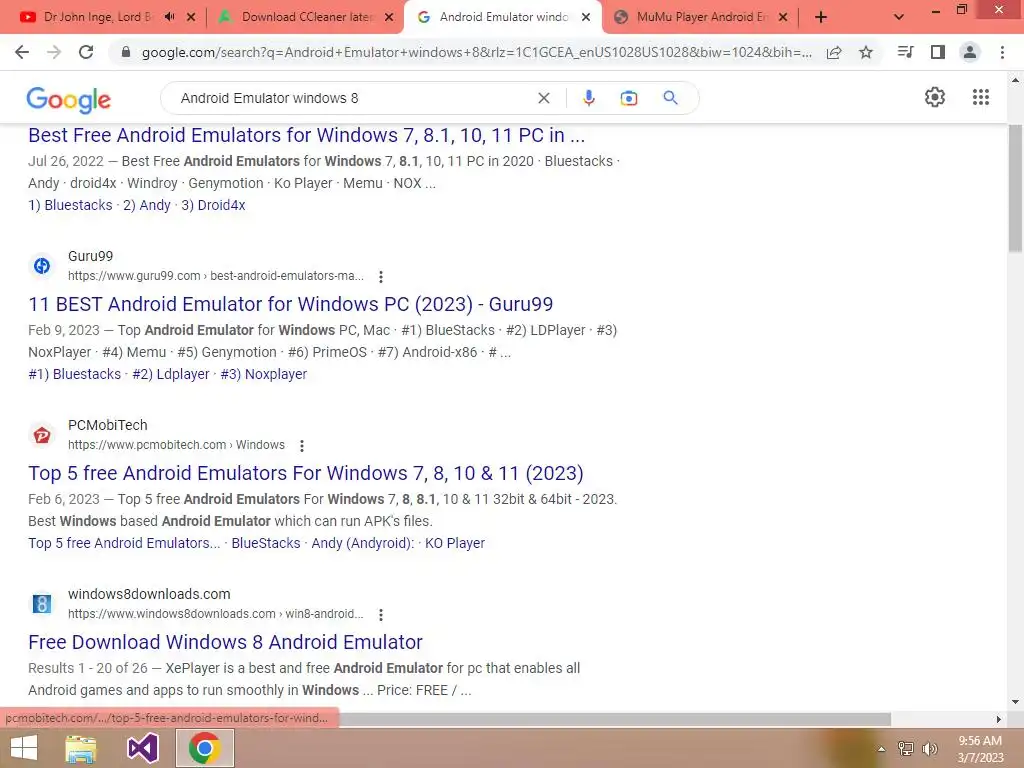Open the network icon in the system tray

coord(906,749)
